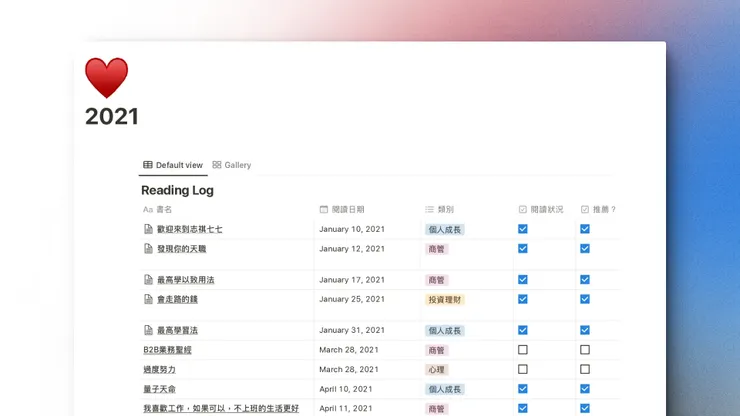This screenshot has height=416, width=740.
Task: Uncheck 閱讀狀況 for 會走路的錢
Action: pyautogui.click(x=522, y=299)
